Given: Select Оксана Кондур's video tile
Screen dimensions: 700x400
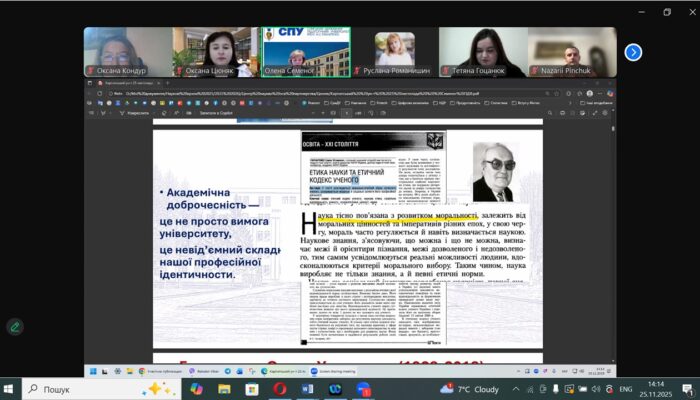Looking at the screenshot, I should (x=124, y=52).
